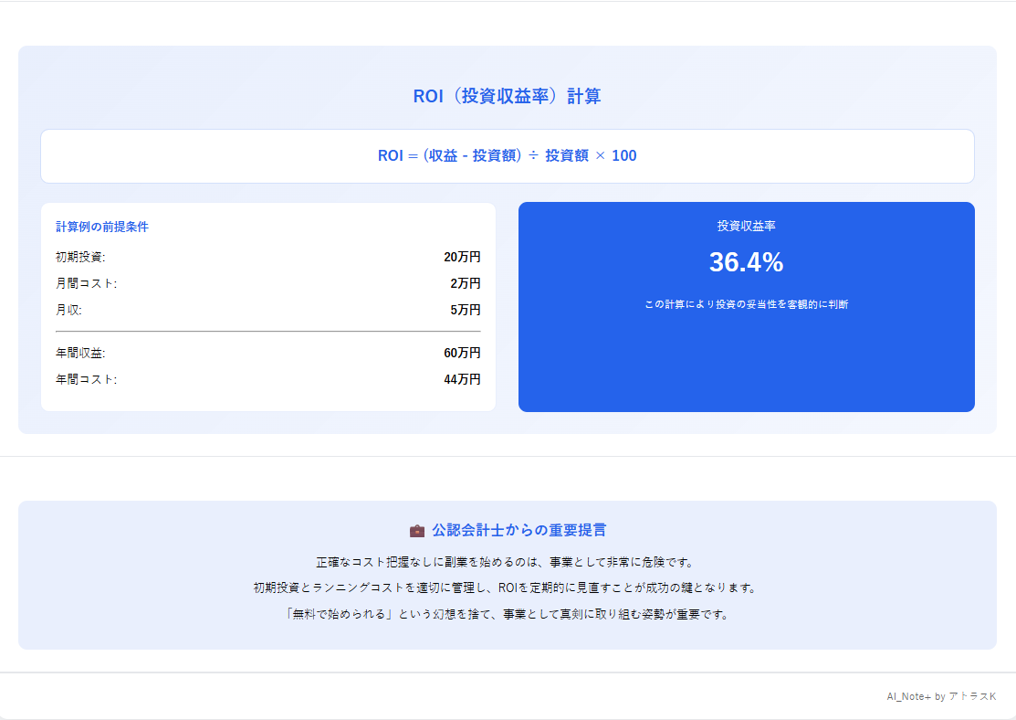Click the 年間コスト: label
This screenshot has width=1016, height=720.
[x=86, y=379]
